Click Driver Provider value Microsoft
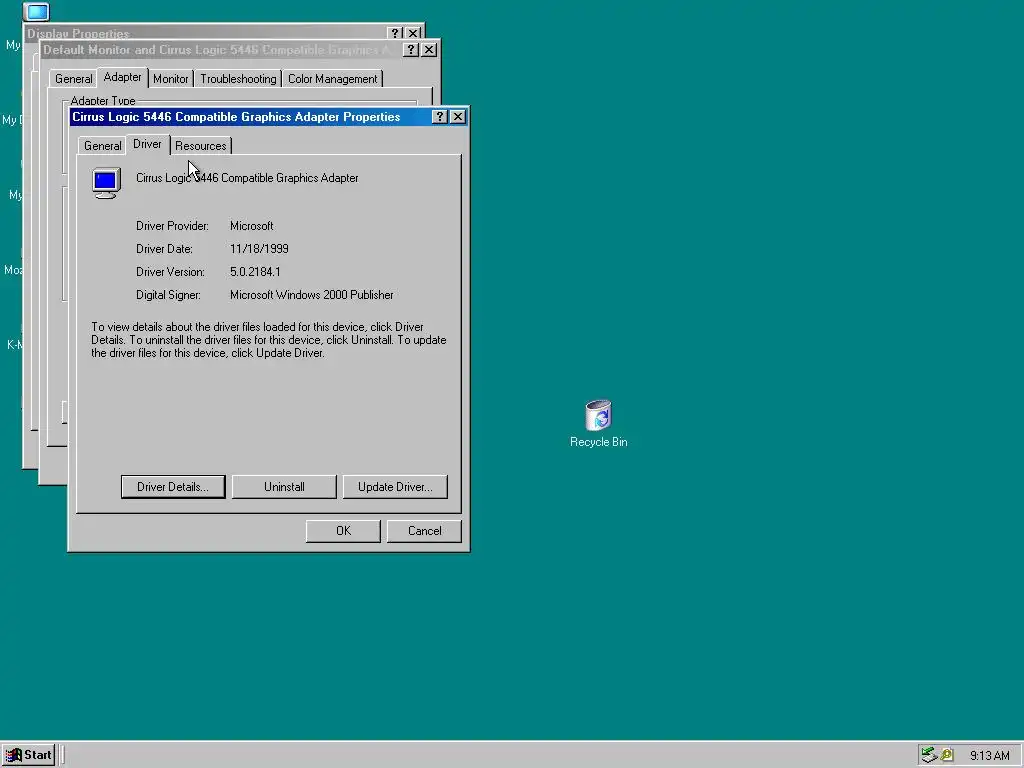 251,226
